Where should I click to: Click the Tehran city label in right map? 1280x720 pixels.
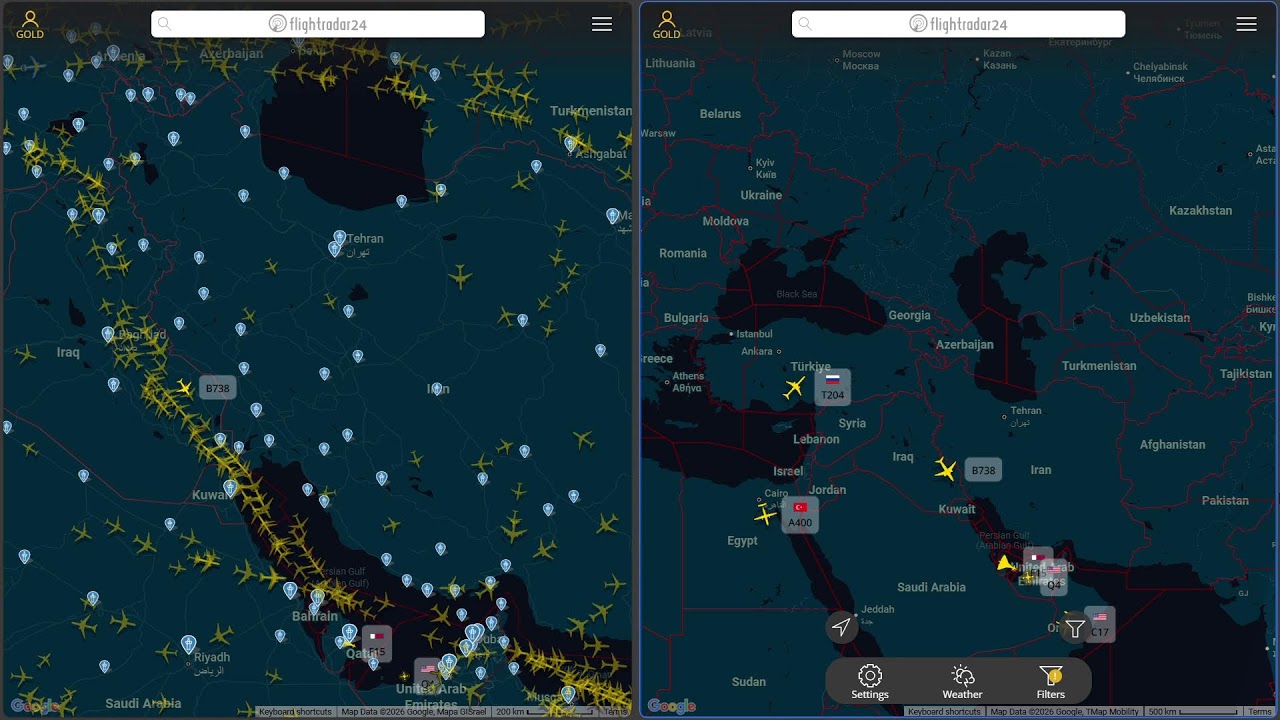click(x=1026, y=410)
